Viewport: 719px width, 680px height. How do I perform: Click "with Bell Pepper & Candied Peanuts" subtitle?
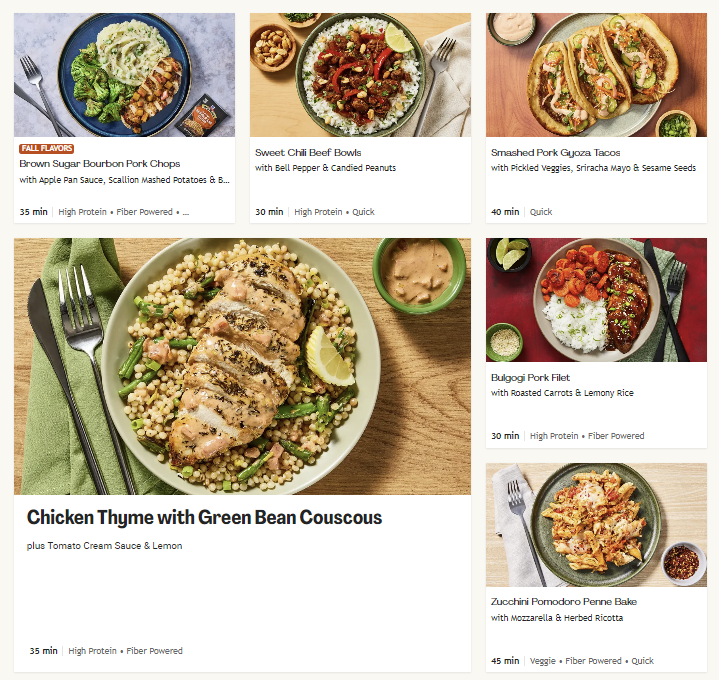325,168
